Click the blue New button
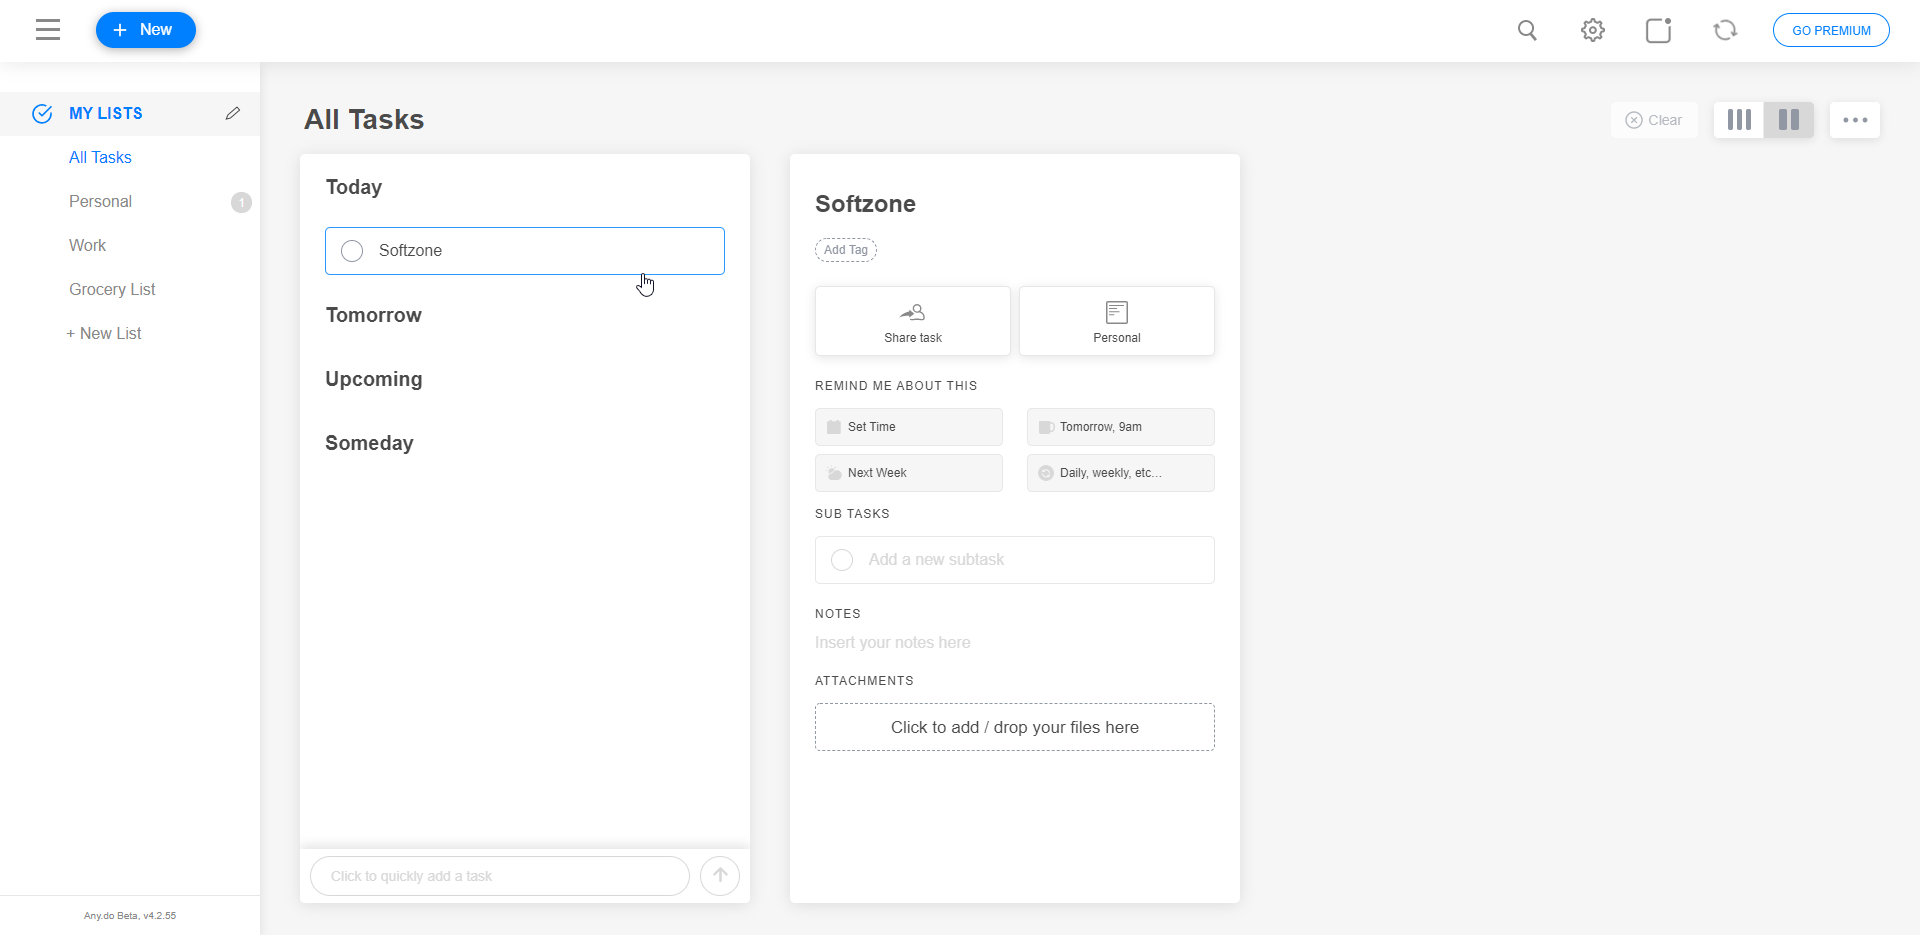The width and height of the screenshot is (1920, 935). pos(146,30)
